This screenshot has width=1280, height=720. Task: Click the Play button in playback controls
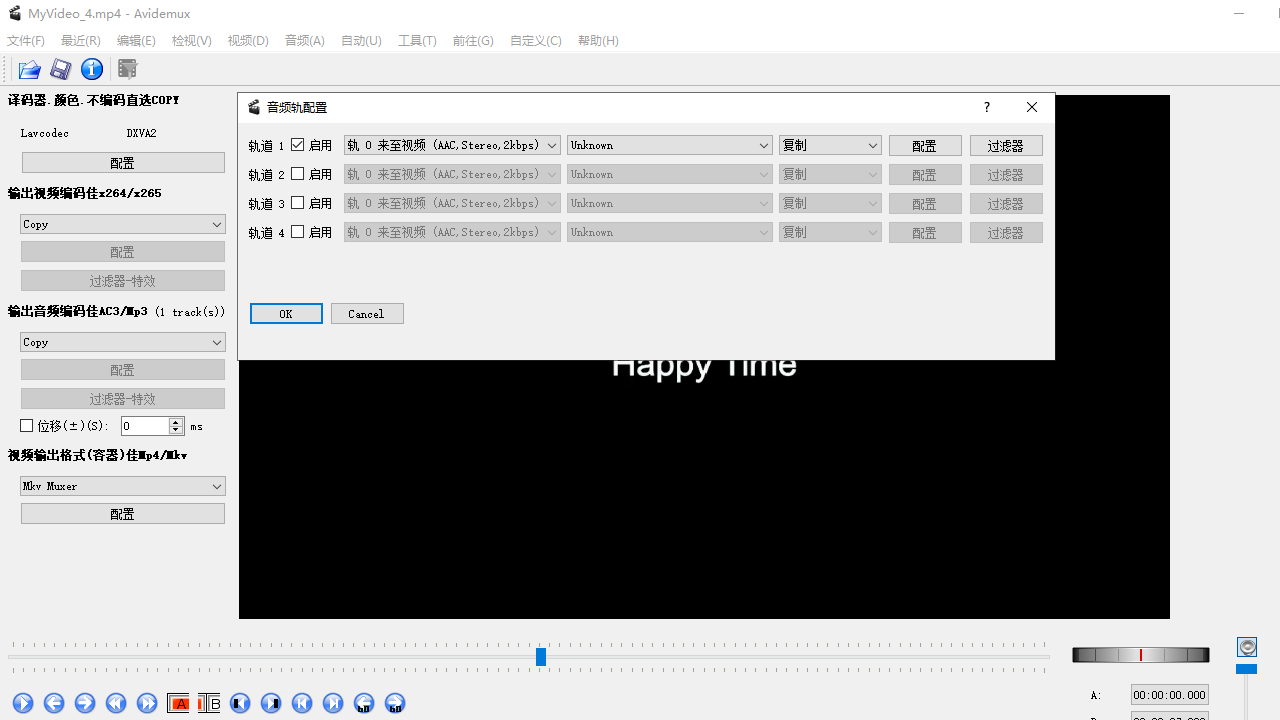[22, 703]
